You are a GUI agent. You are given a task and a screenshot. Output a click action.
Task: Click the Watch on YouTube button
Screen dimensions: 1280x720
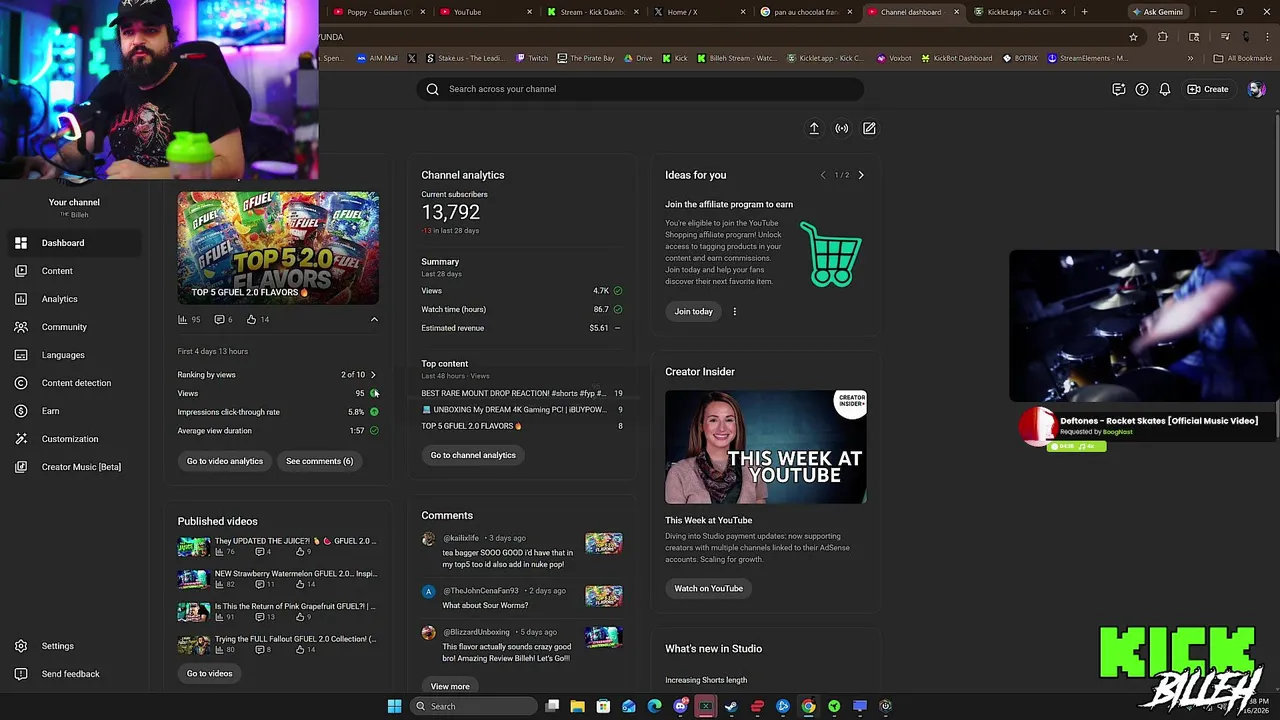pyautogui.click(x=708, y=588)
